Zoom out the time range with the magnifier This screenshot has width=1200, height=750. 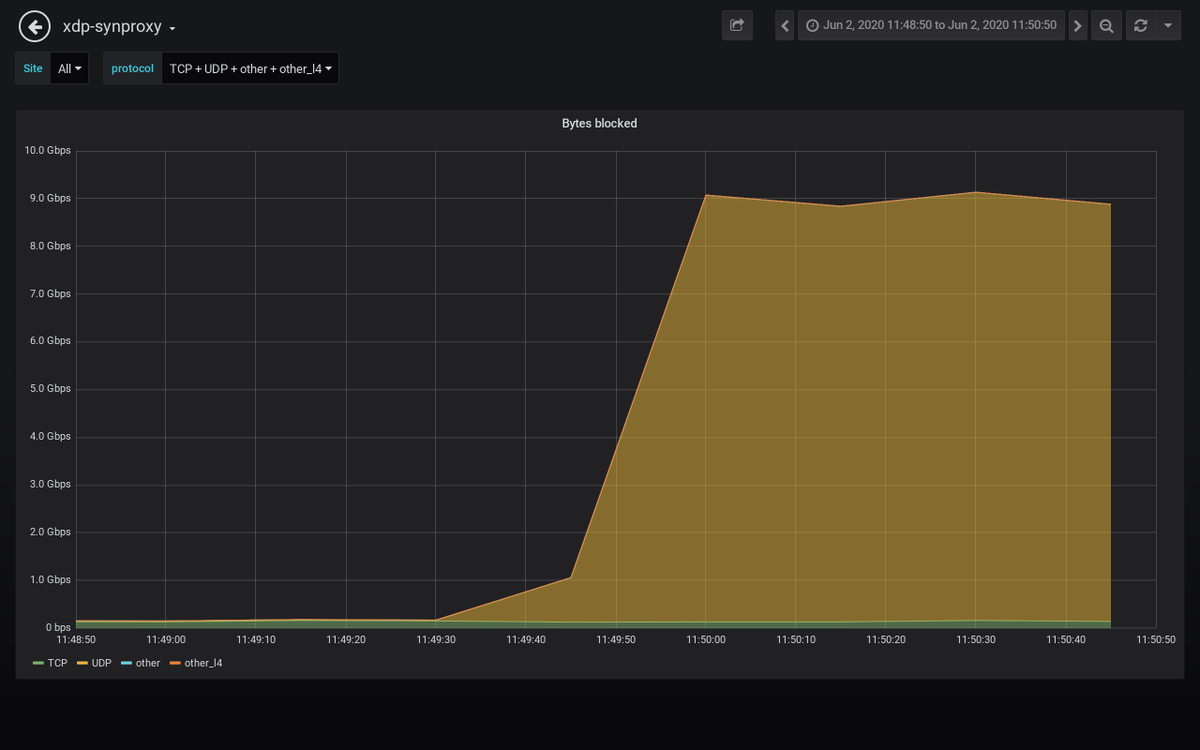click(1106, 25)
